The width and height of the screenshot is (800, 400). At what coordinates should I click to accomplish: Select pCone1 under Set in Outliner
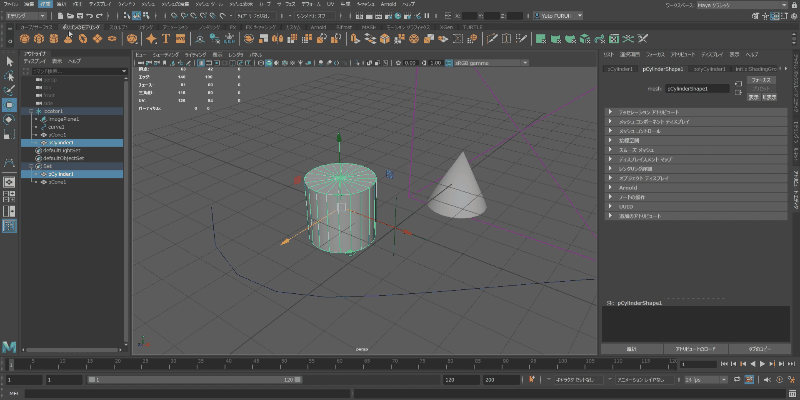[58, 182]
